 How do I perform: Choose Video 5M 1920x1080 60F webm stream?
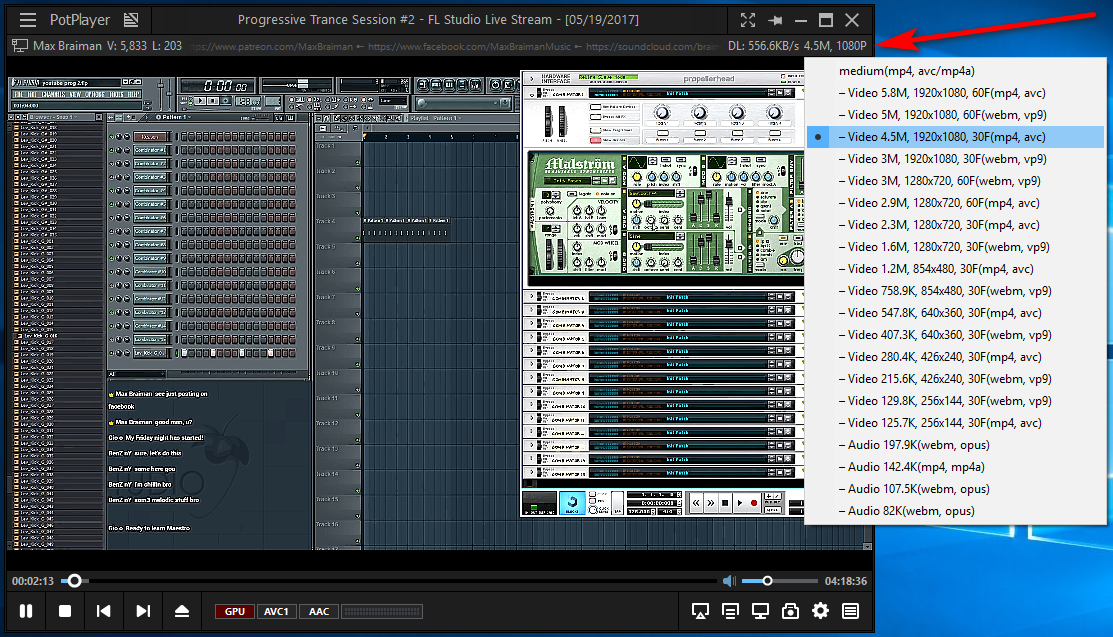pos(955,115)
